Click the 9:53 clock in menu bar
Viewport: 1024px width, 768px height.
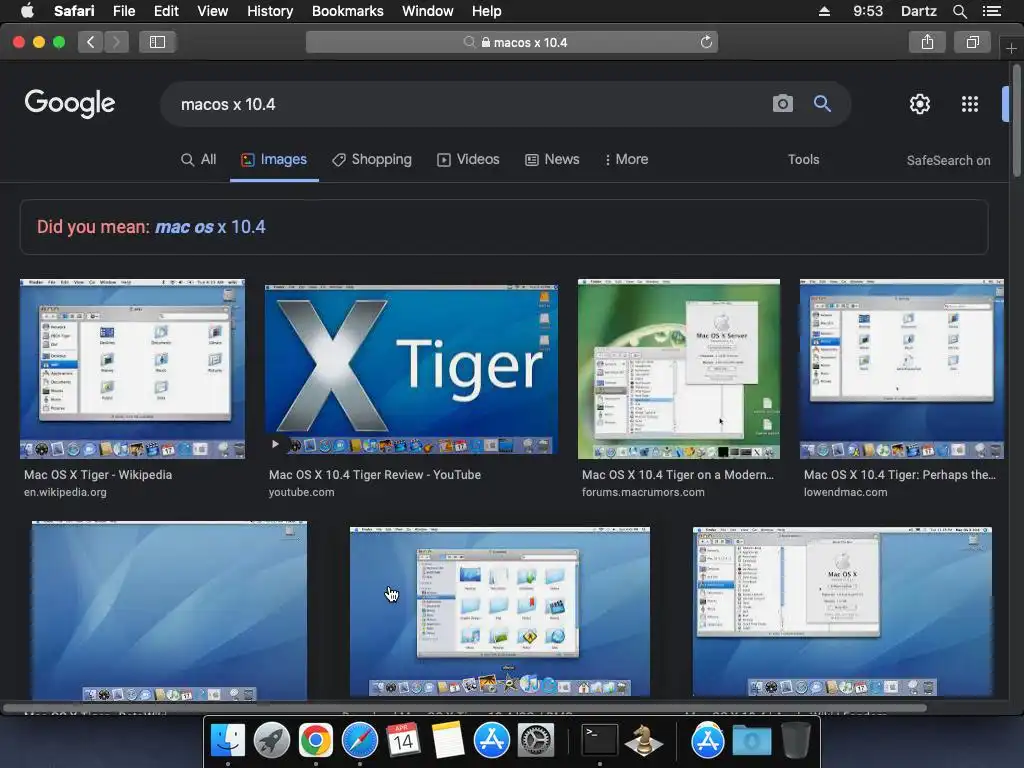point(867,11)
